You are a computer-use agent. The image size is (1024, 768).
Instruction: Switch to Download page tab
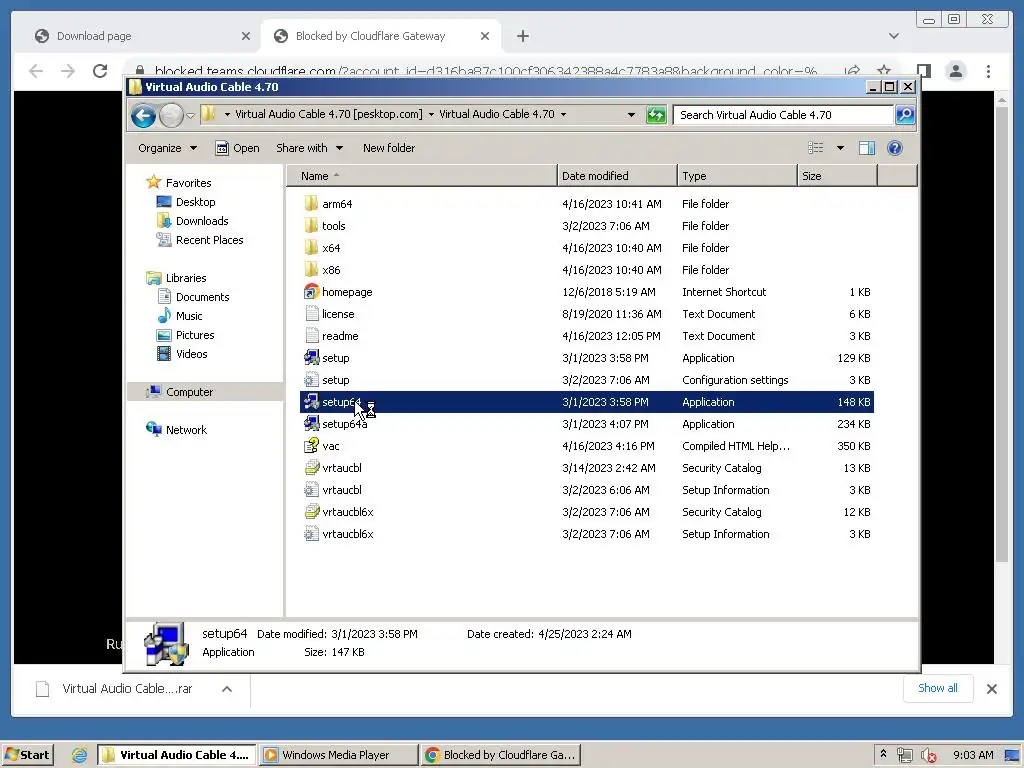142,36
